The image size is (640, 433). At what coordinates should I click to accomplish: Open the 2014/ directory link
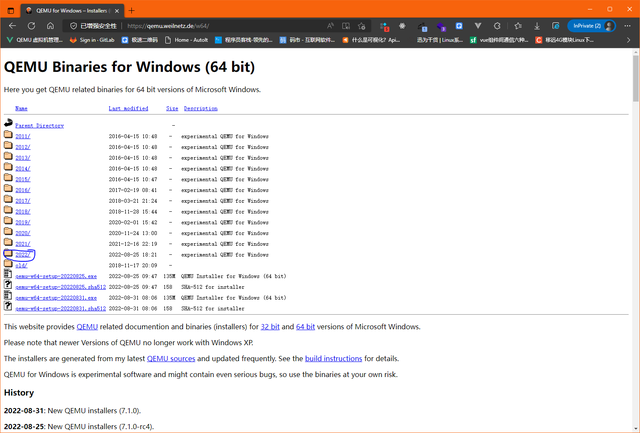coord(22,169)
